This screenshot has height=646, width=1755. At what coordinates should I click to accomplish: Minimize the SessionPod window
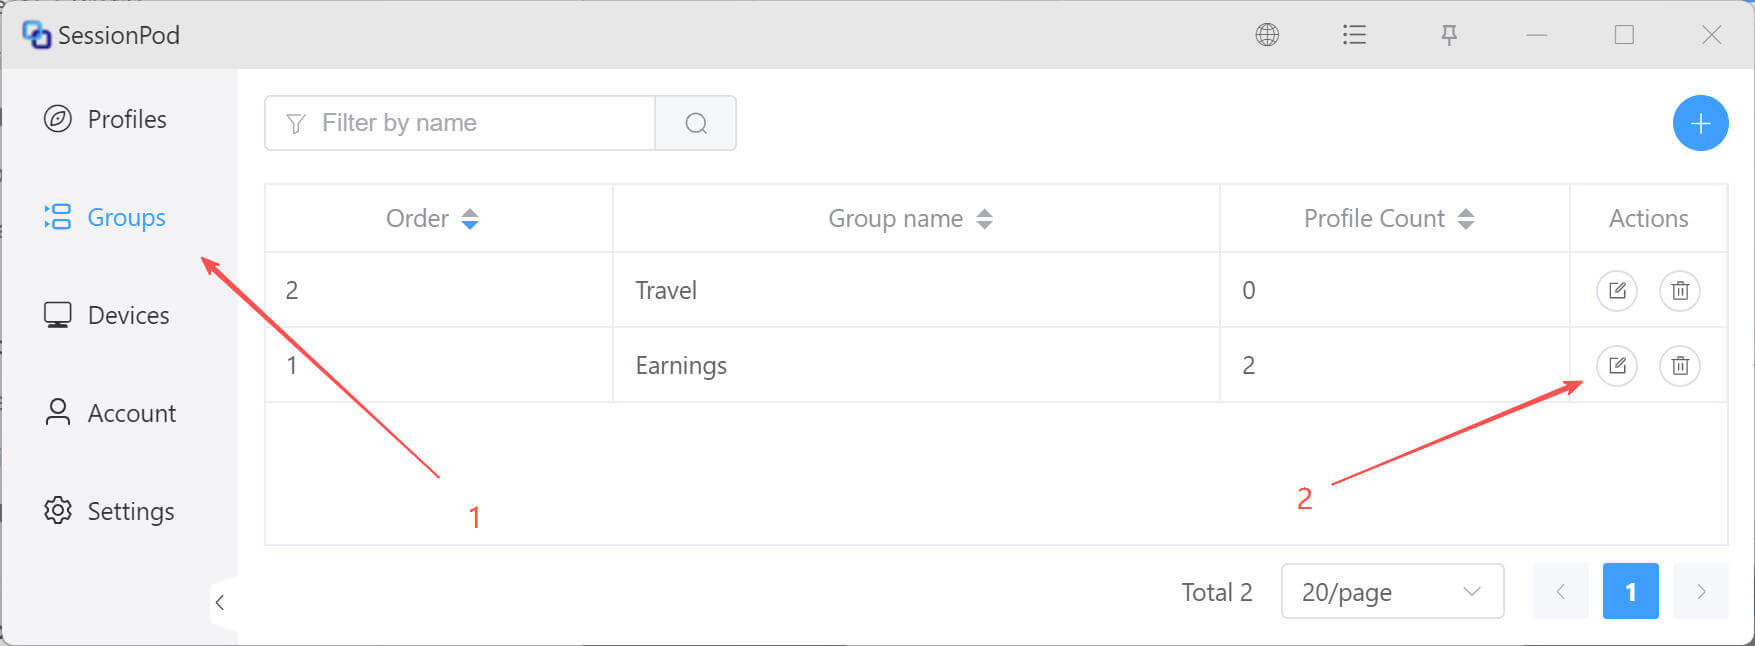pos(1537,35)
